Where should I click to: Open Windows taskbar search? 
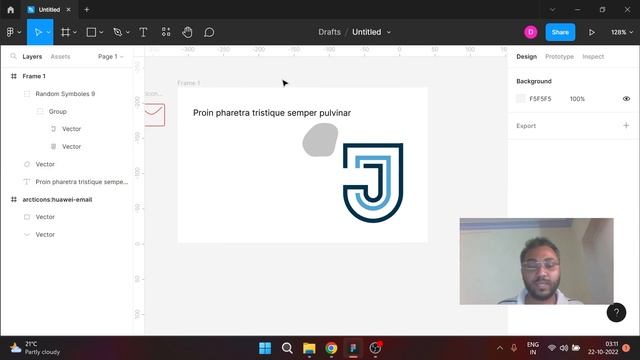pos(287,348)
